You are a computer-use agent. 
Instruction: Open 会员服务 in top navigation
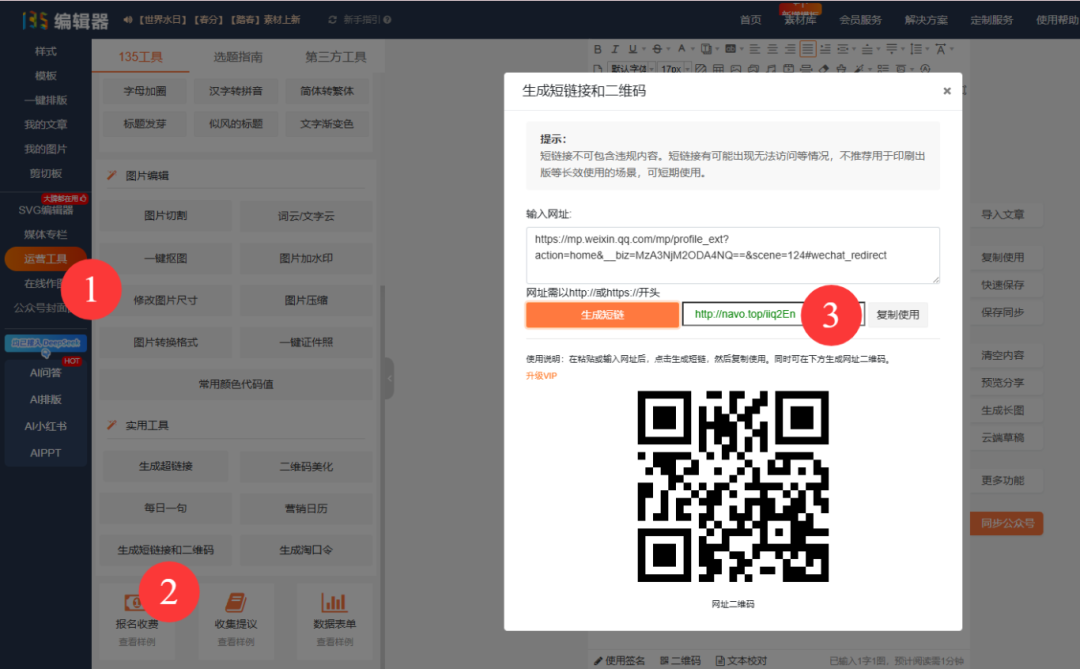click(860, 20)
